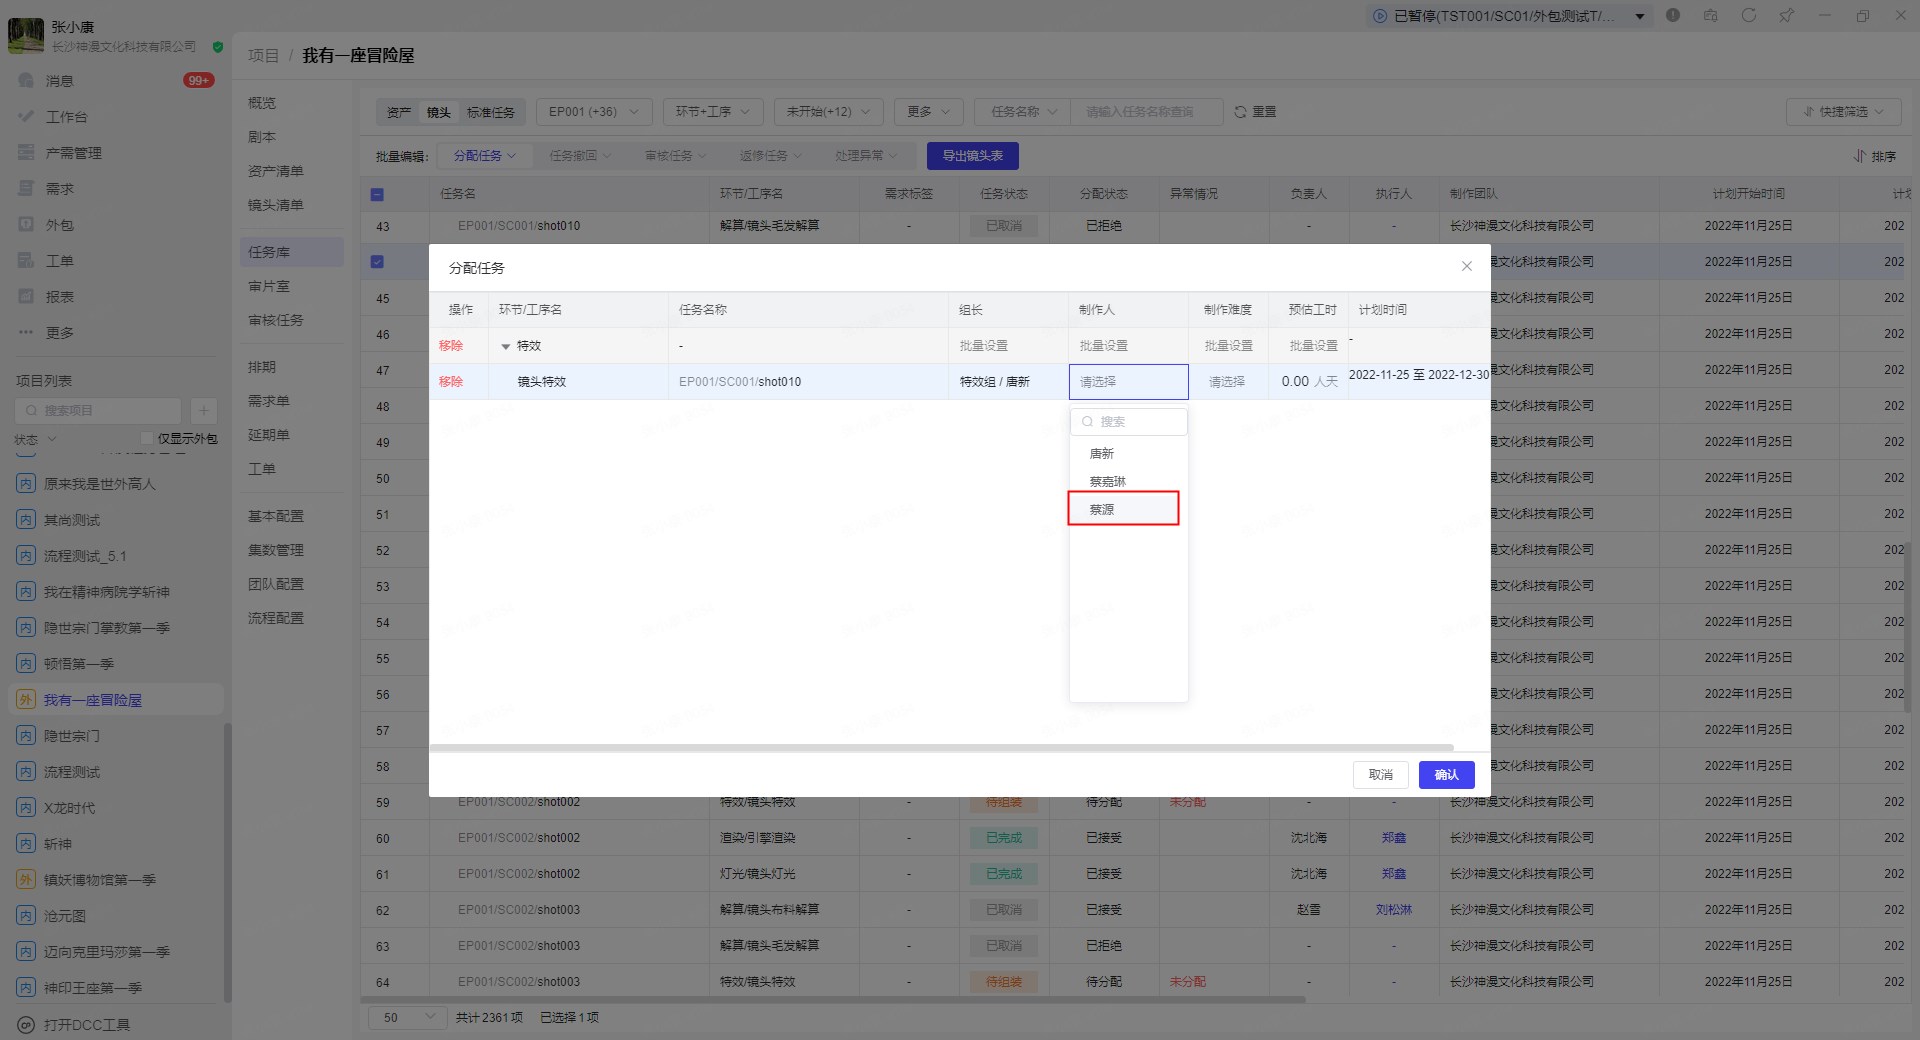Click the plus icon next to project search
1920x1040 pixels.
pos(203,410)
